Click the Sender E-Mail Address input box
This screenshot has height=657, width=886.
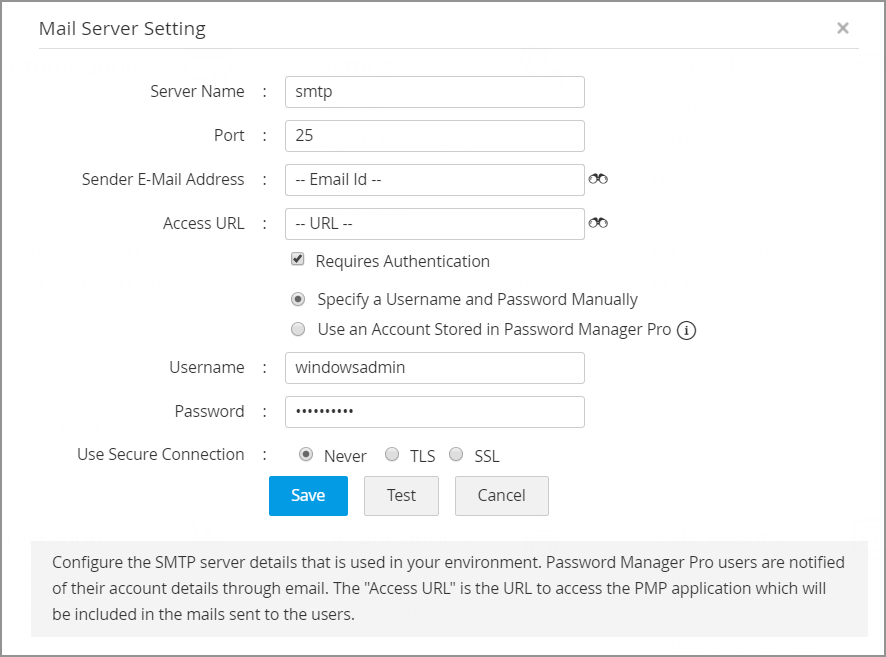434,180
